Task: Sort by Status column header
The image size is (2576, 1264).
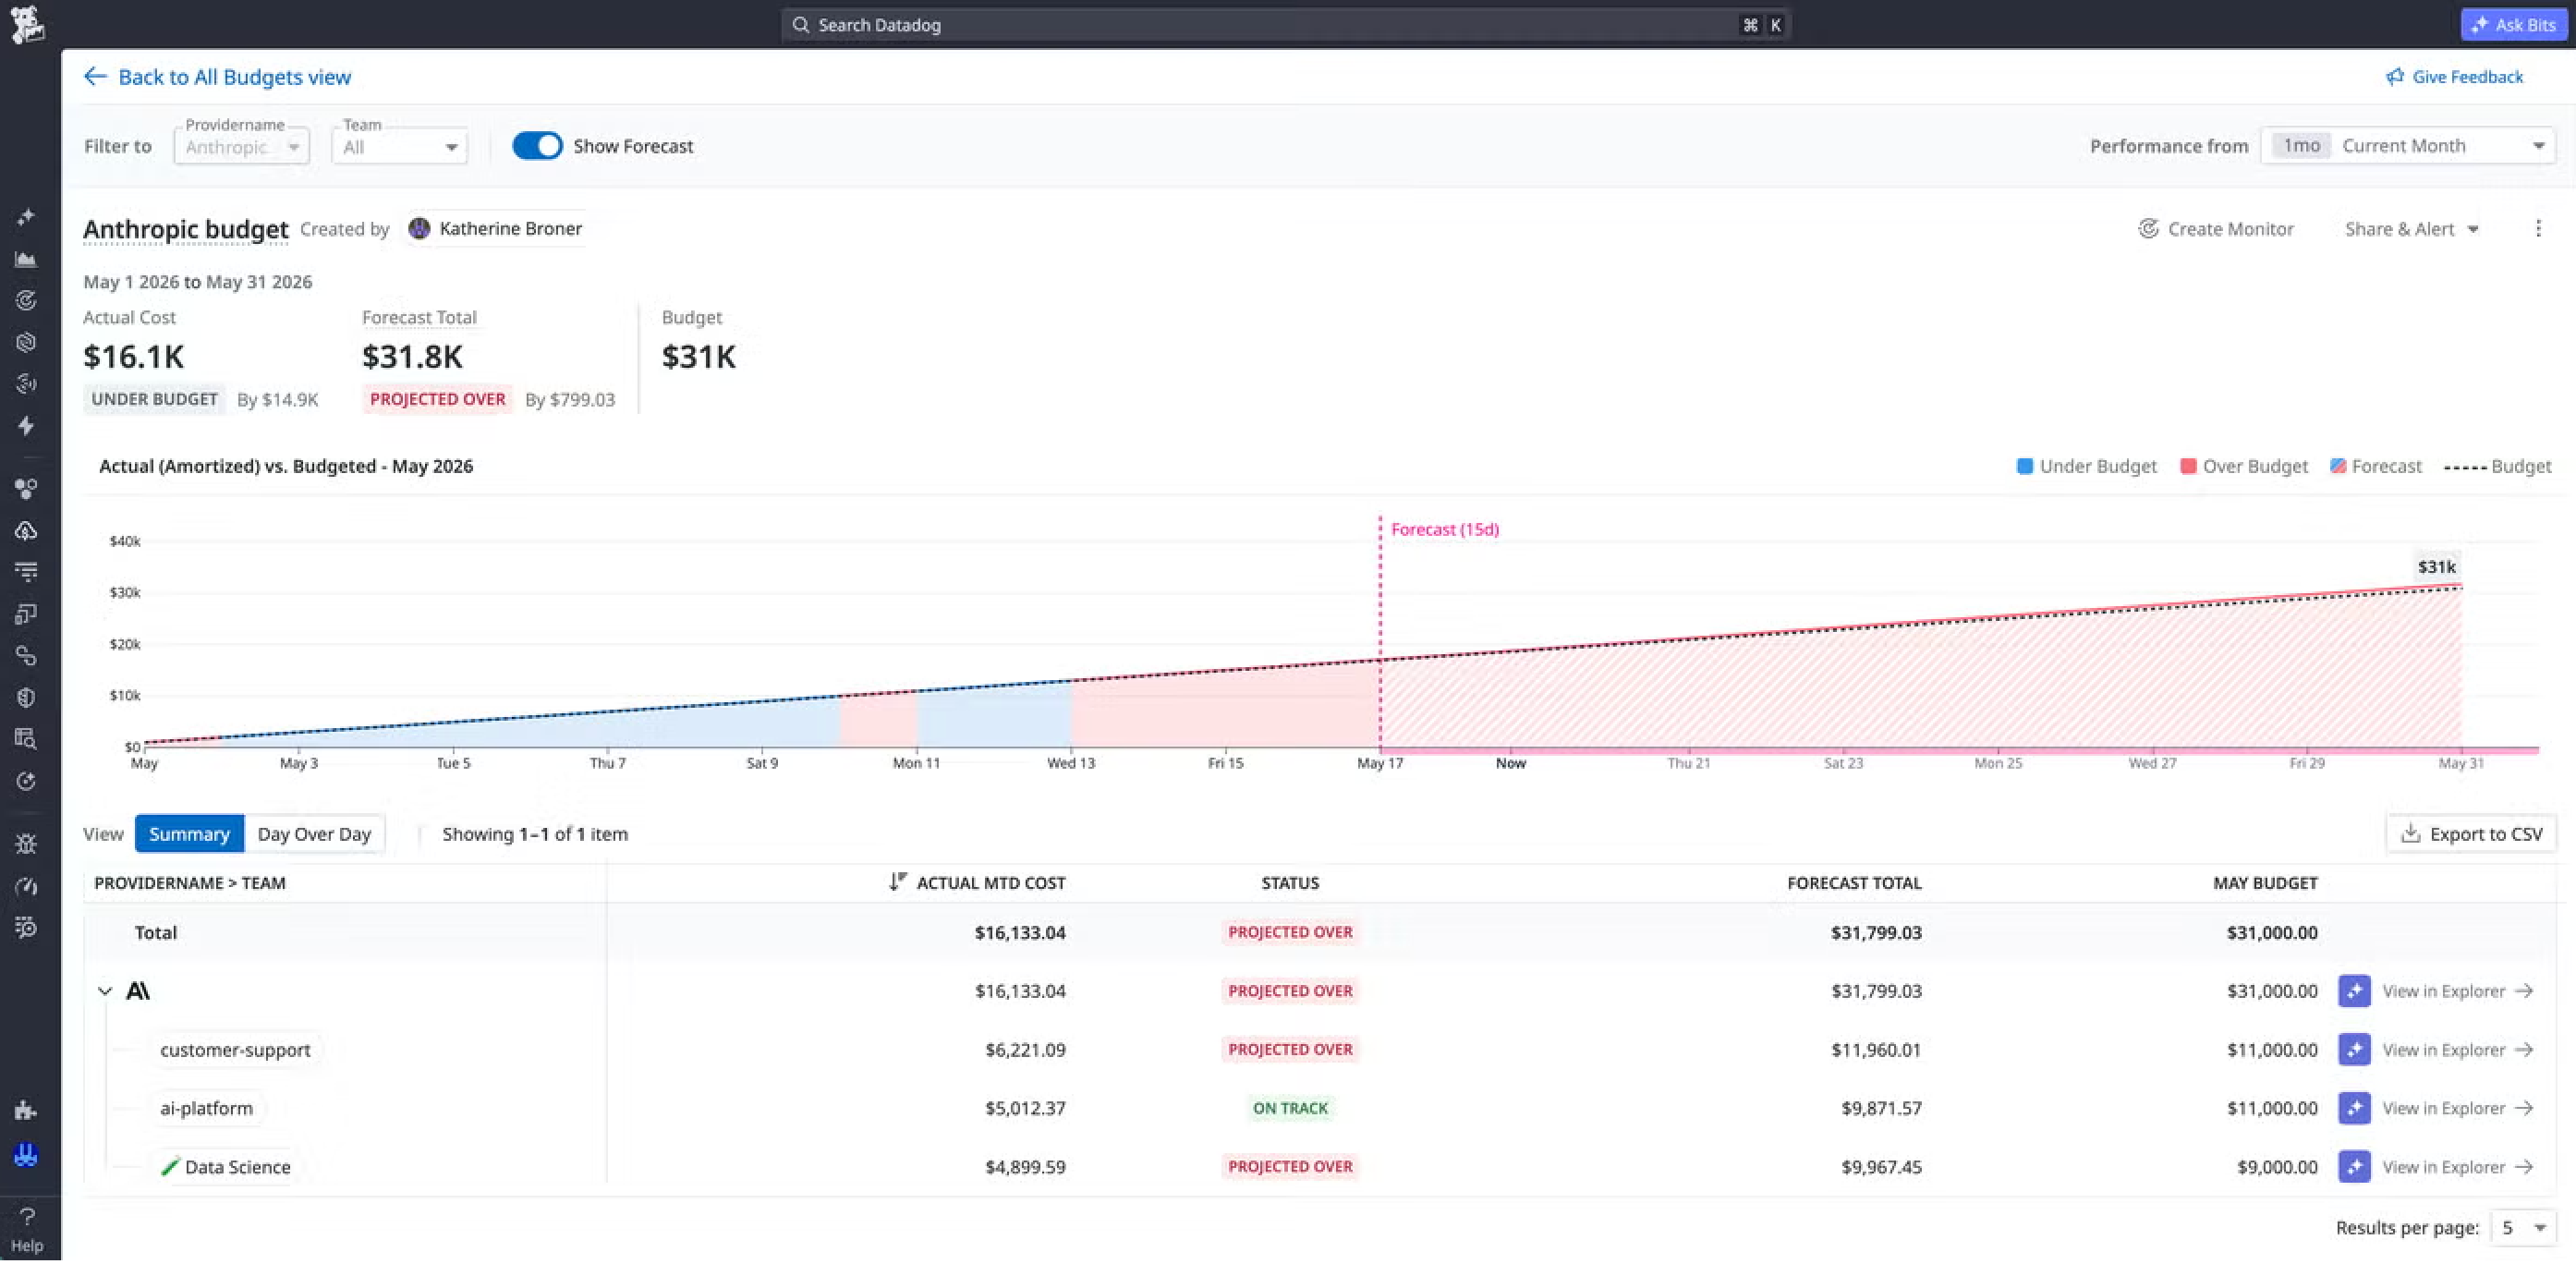Action: pyautogui.click(x=1290, y=883)
